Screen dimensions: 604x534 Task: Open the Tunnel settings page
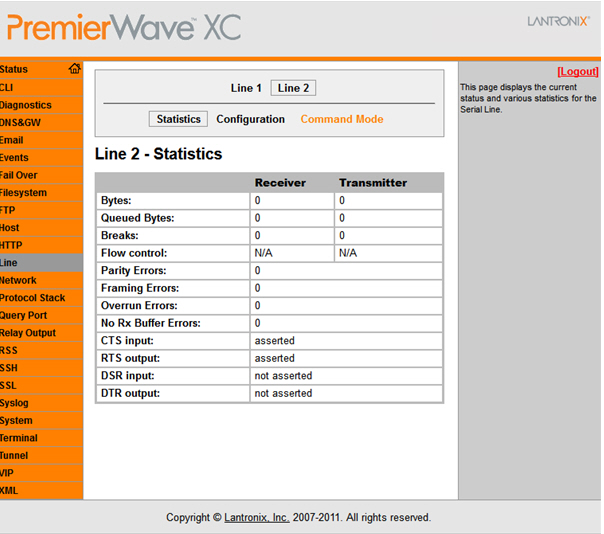tap(15, 455)
